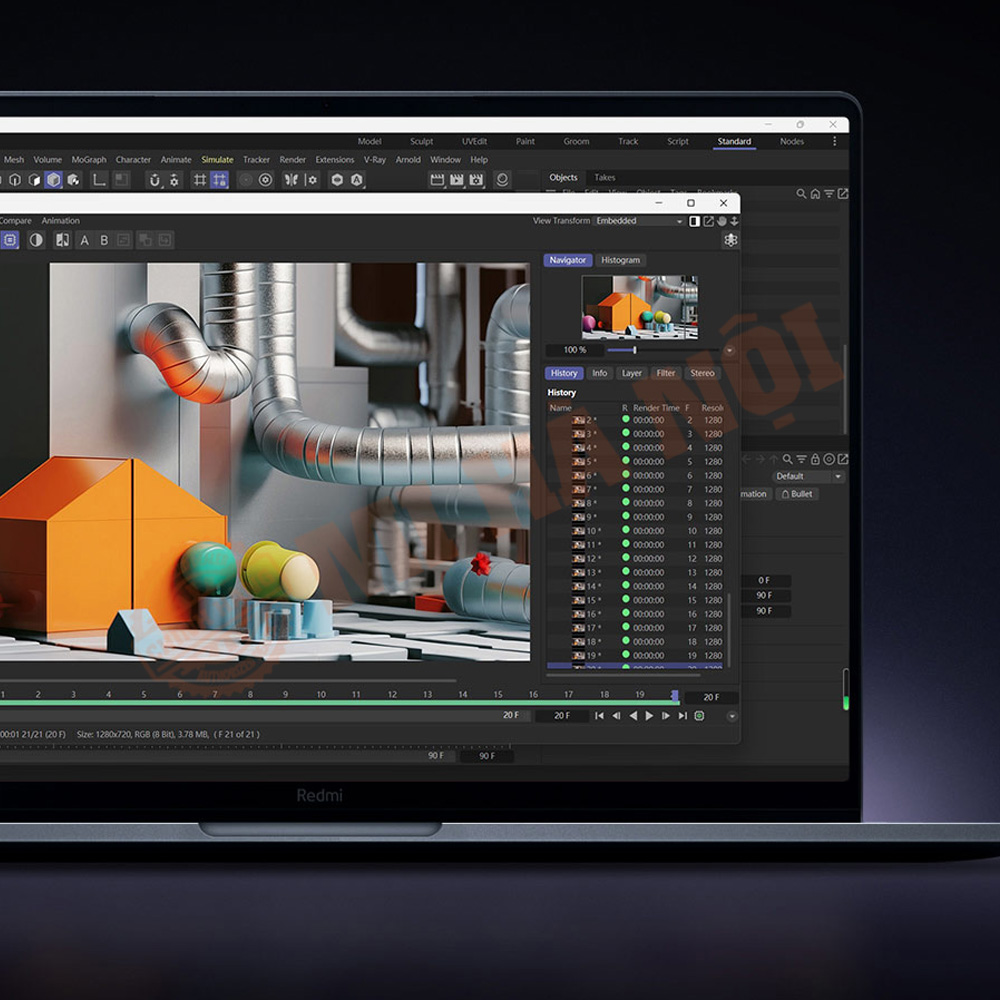Open the three-dot layout options menu

834,142
